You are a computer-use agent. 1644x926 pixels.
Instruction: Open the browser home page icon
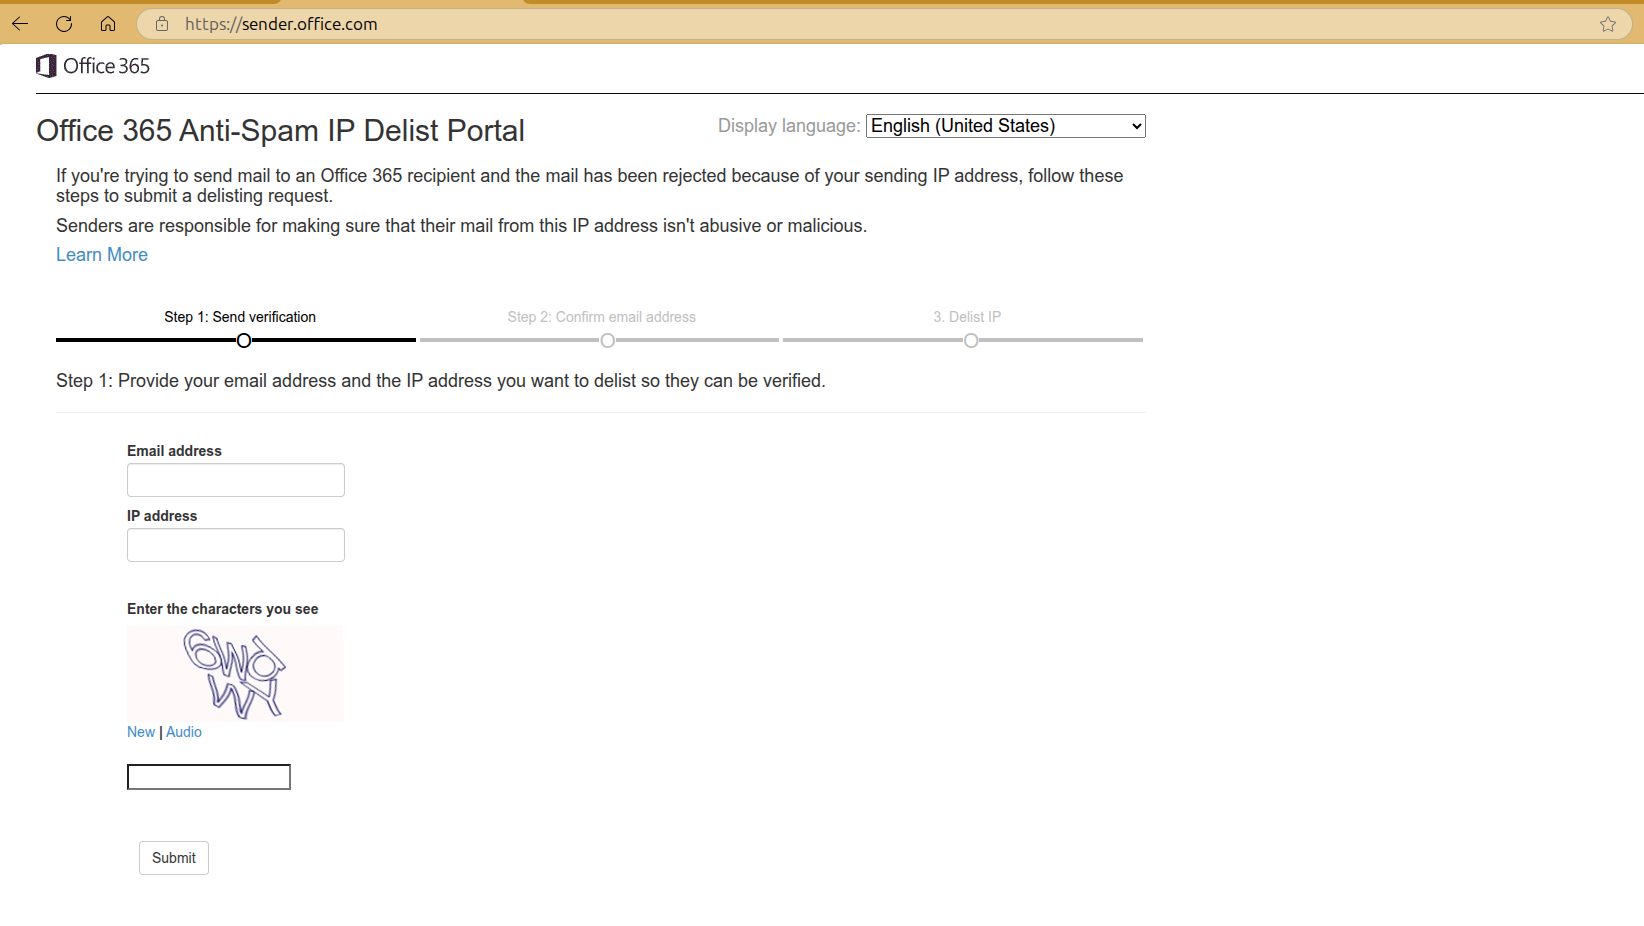(x=108, y=24)
